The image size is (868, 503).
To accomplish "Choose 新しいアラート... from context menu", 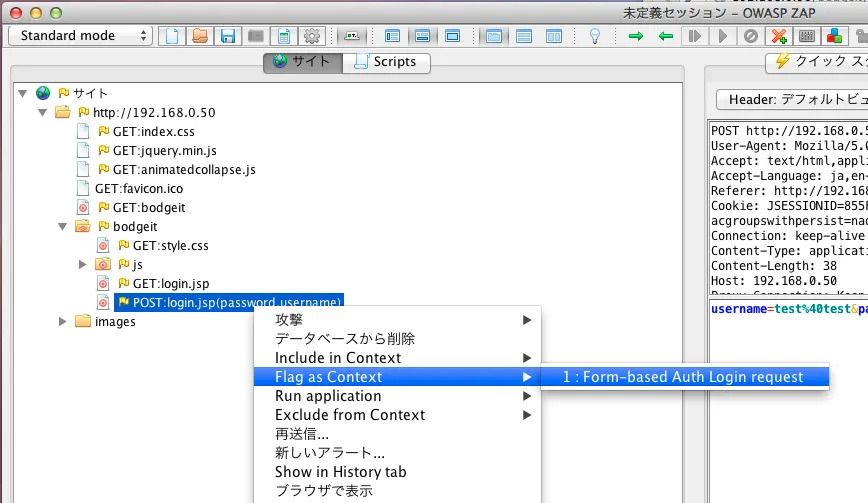I will [x=397, y=453].
